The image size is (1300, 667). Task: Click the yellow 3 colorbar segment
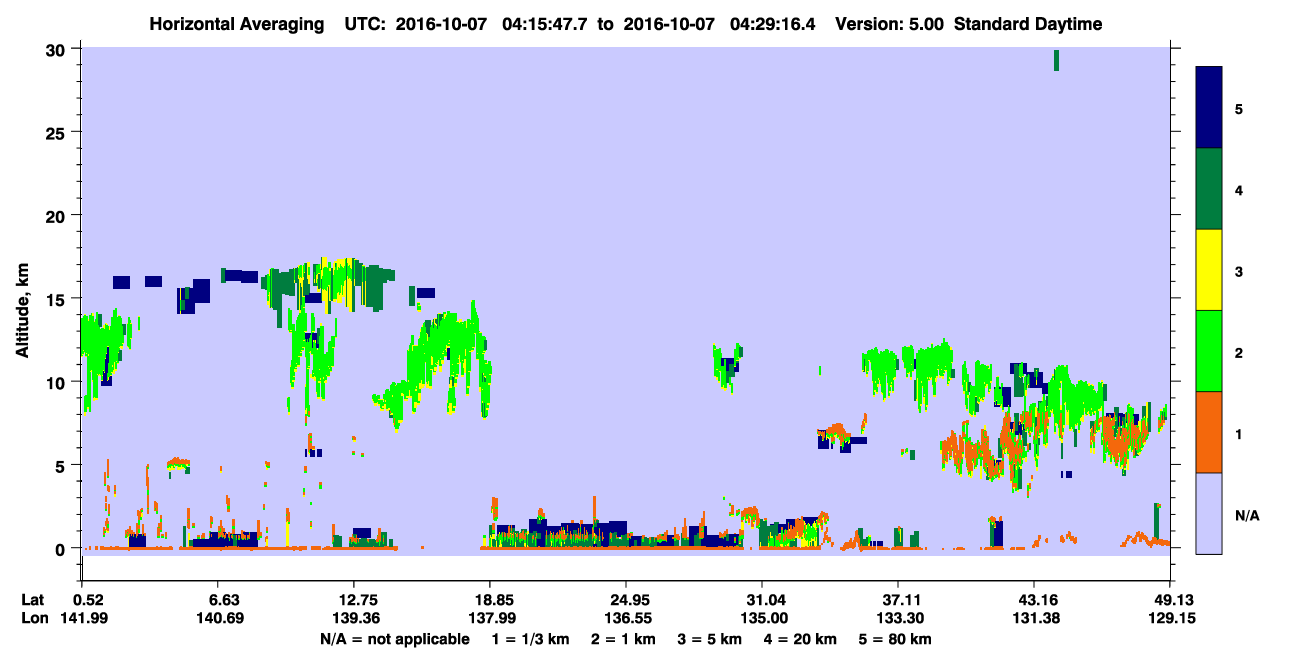tap(1209, 270)
